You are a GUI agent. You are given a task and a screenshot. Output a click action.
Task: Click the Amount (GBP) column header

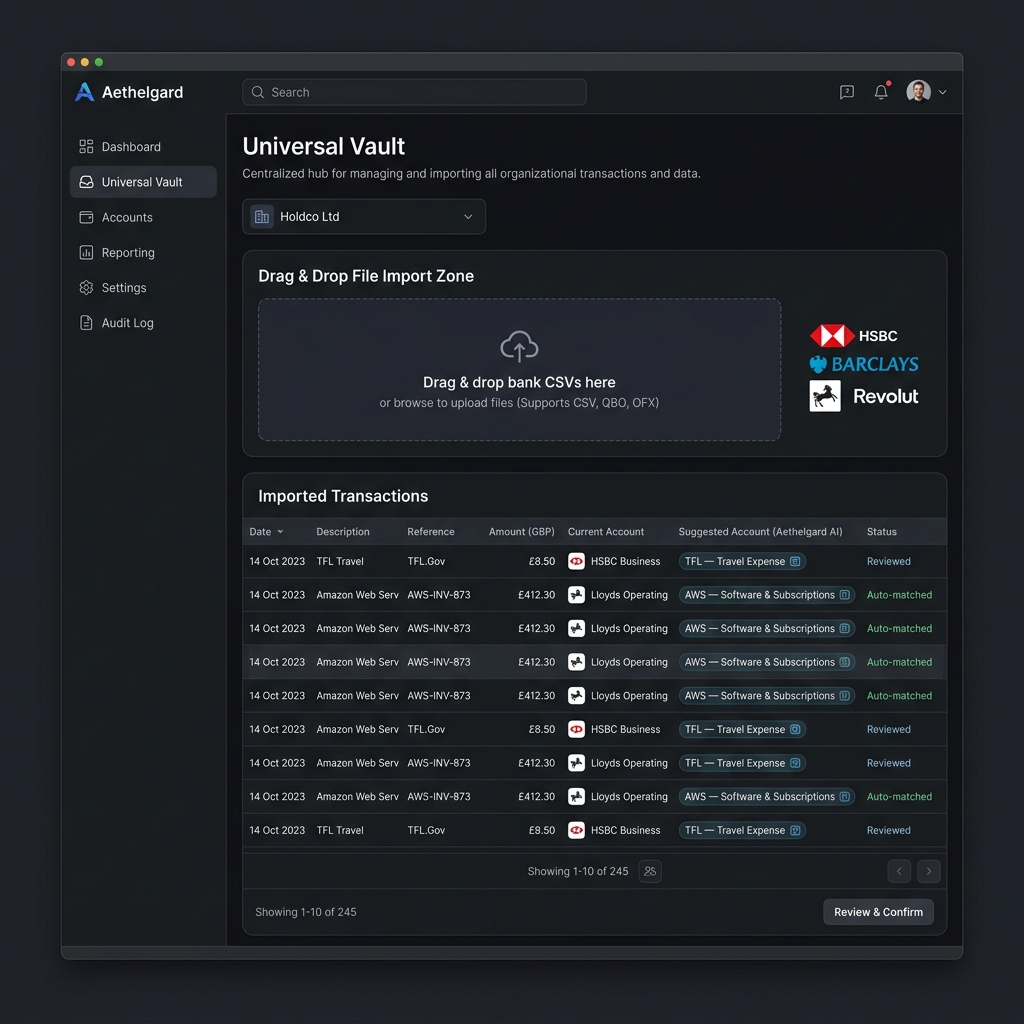coord(521,532)
